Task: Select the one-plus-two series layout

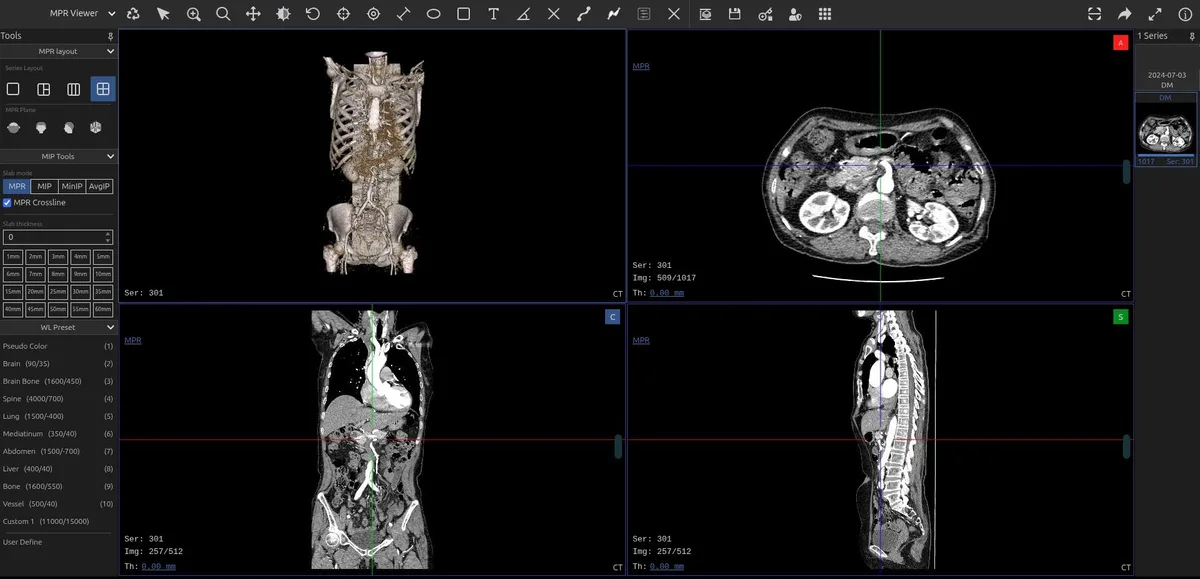Action: [43, 89]
